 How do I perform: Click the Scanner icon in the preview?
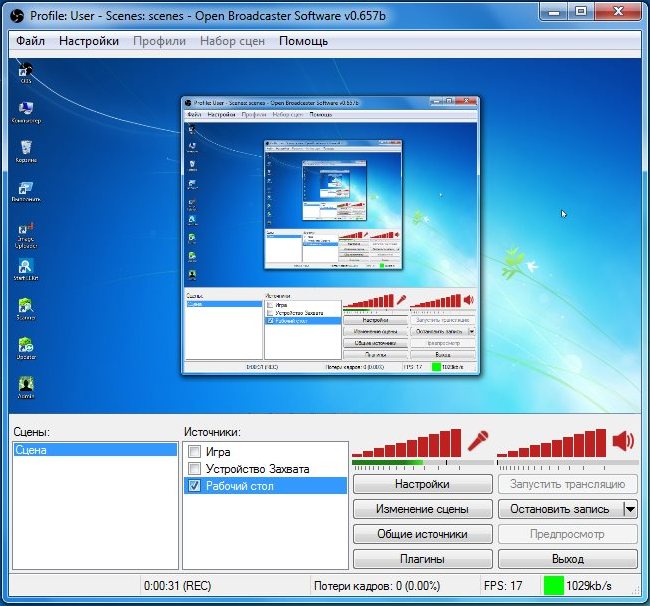[x=26, y=309]
